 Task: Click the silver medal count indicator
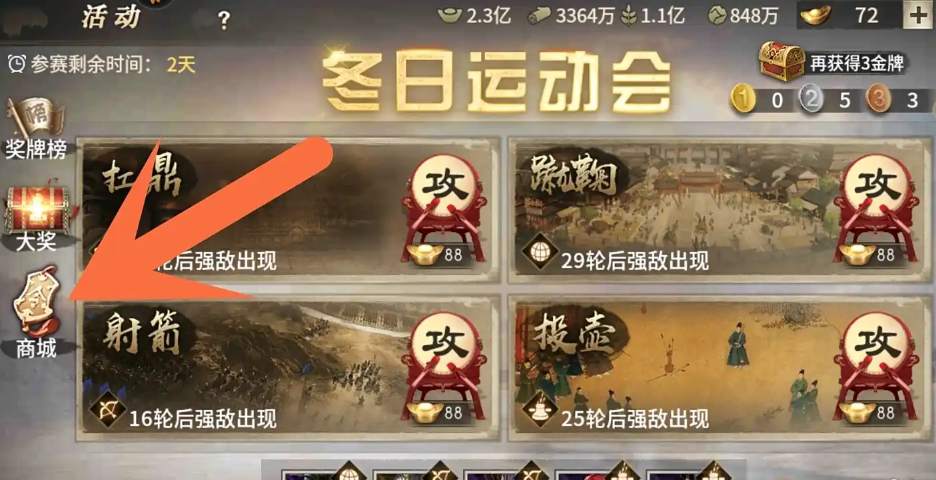click(829, 100)
